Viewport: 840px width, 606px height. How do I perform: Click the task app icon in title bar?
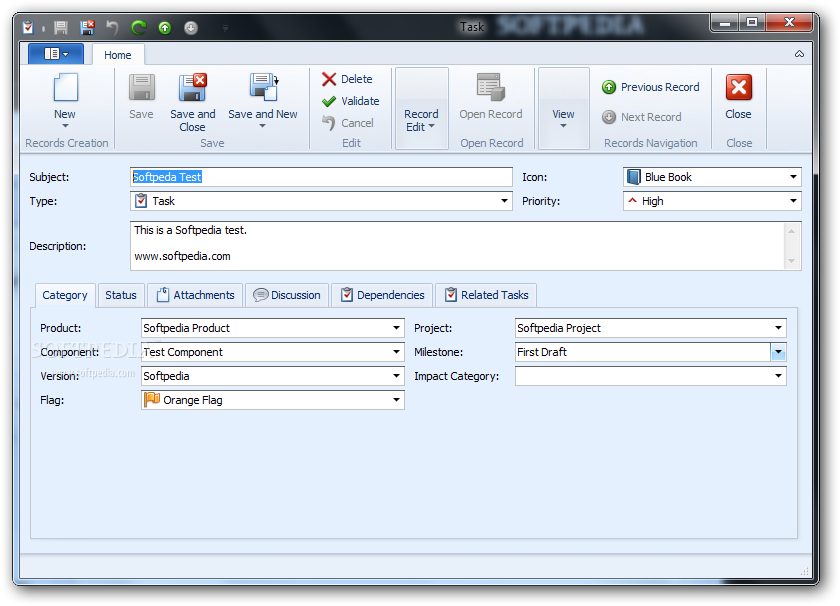point(28,27)
